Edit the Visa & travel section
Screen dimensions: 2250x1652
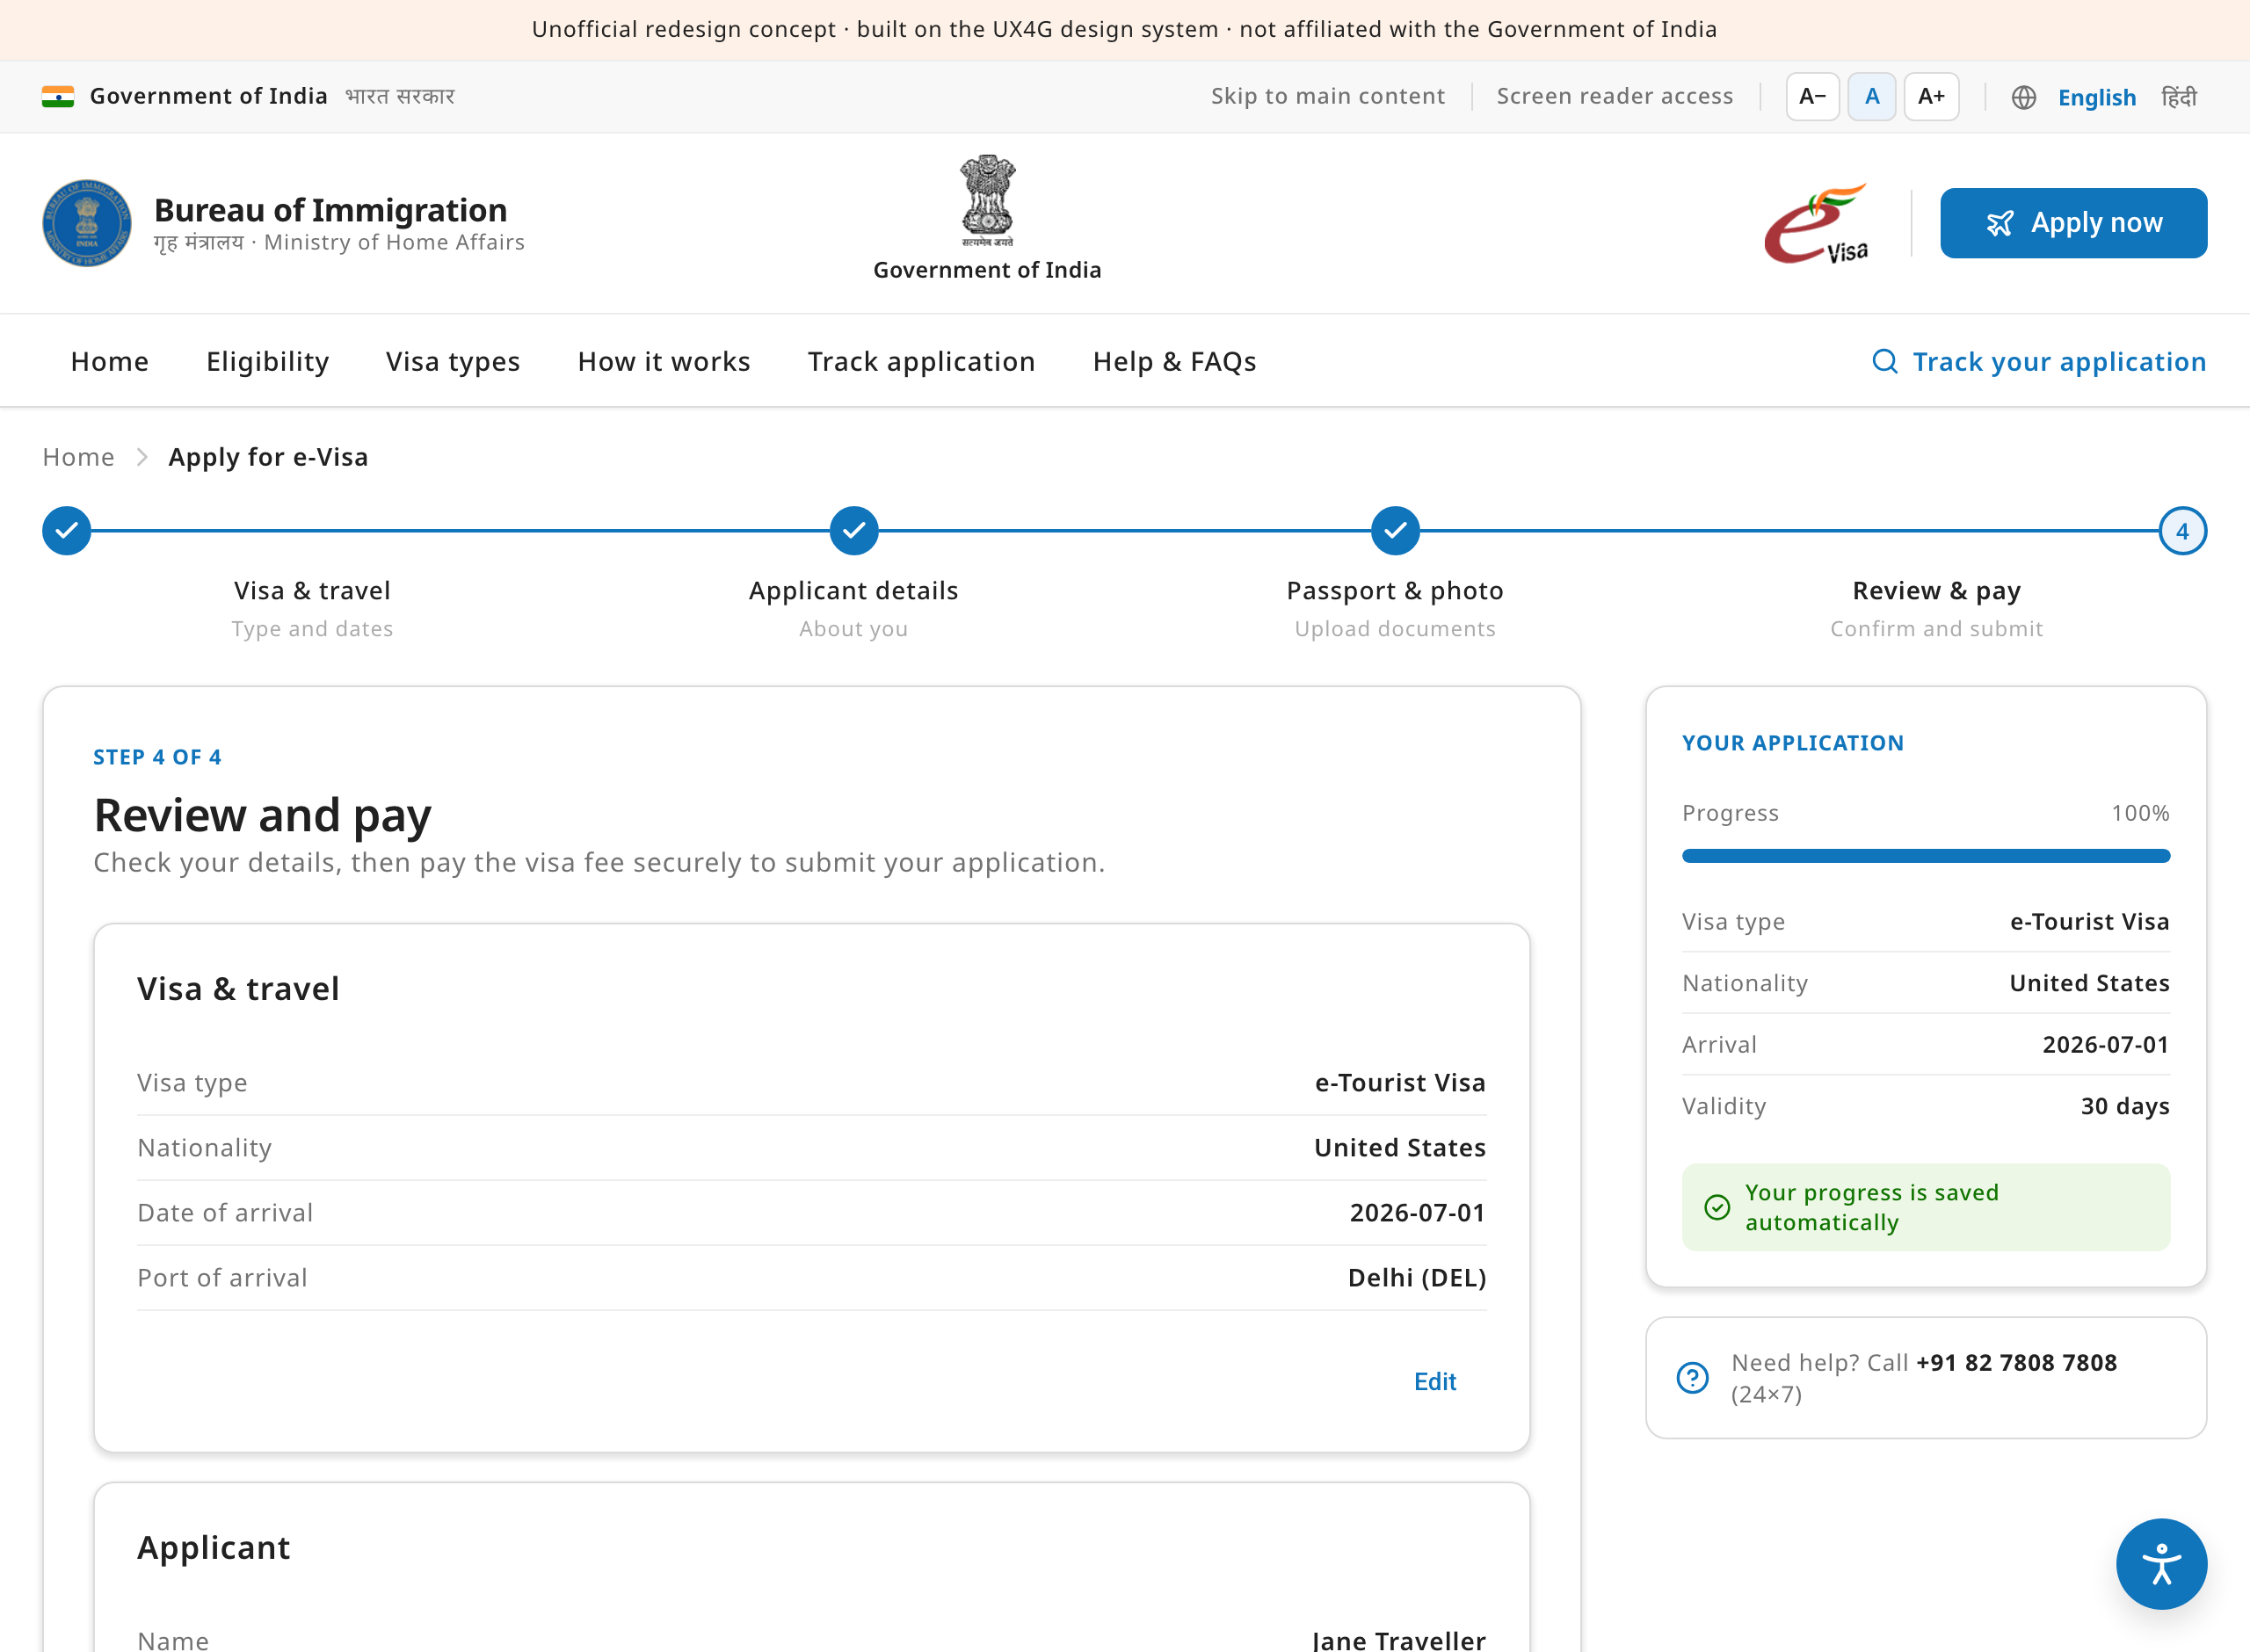pos(1434,1381)
